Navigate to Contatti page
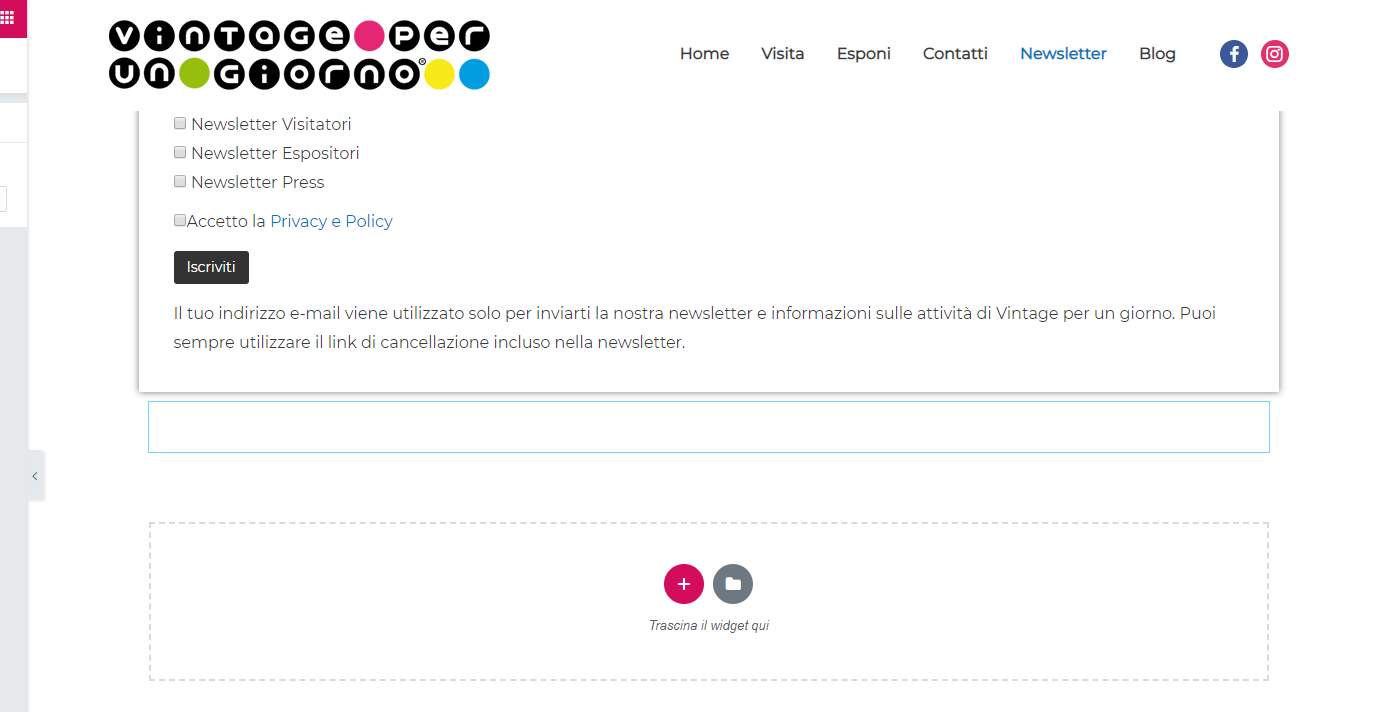The width and height of the screenshot is (1377, 712). click(955, 54)
